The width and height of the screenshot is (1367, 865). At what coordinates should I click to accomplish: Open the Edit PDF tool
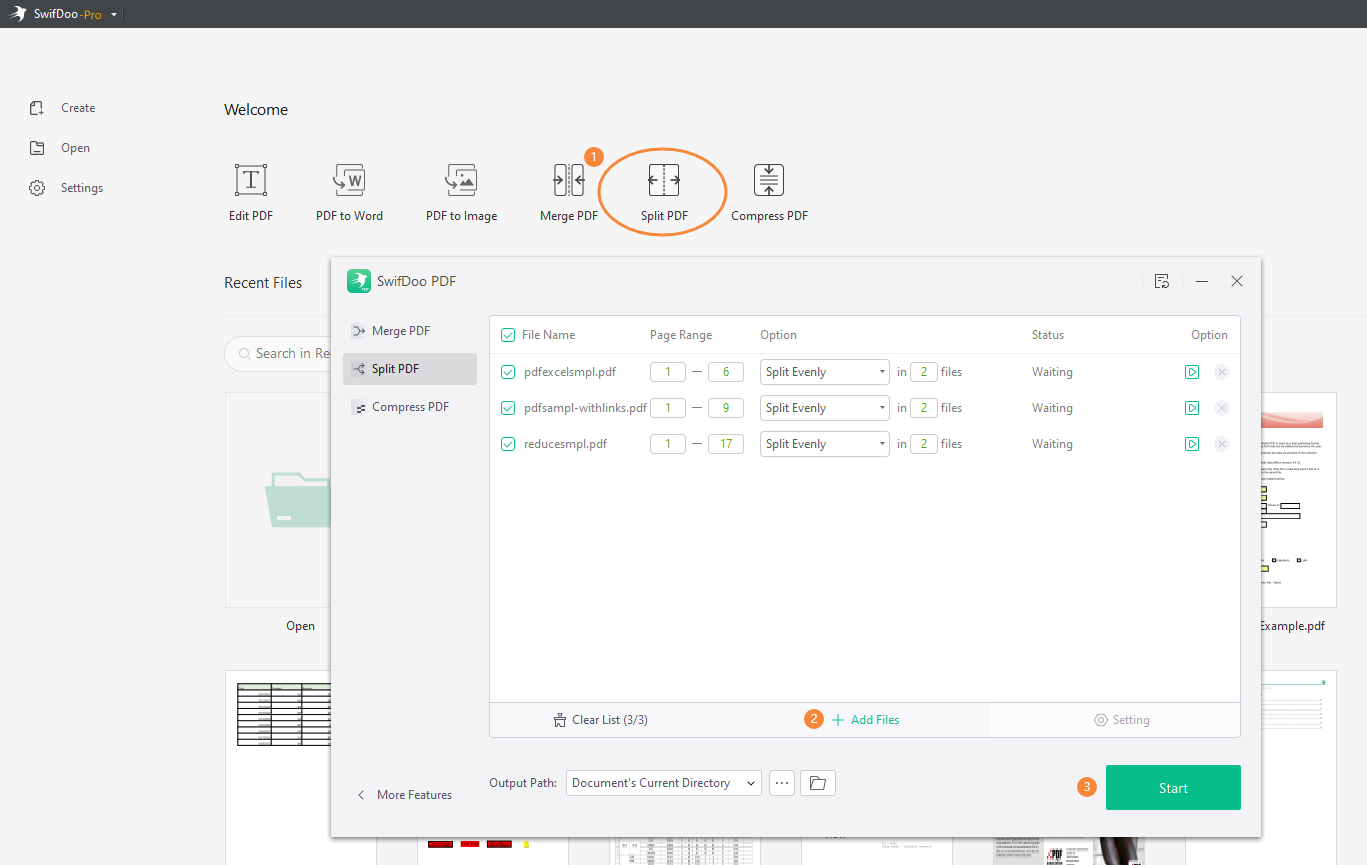[250, 193]
